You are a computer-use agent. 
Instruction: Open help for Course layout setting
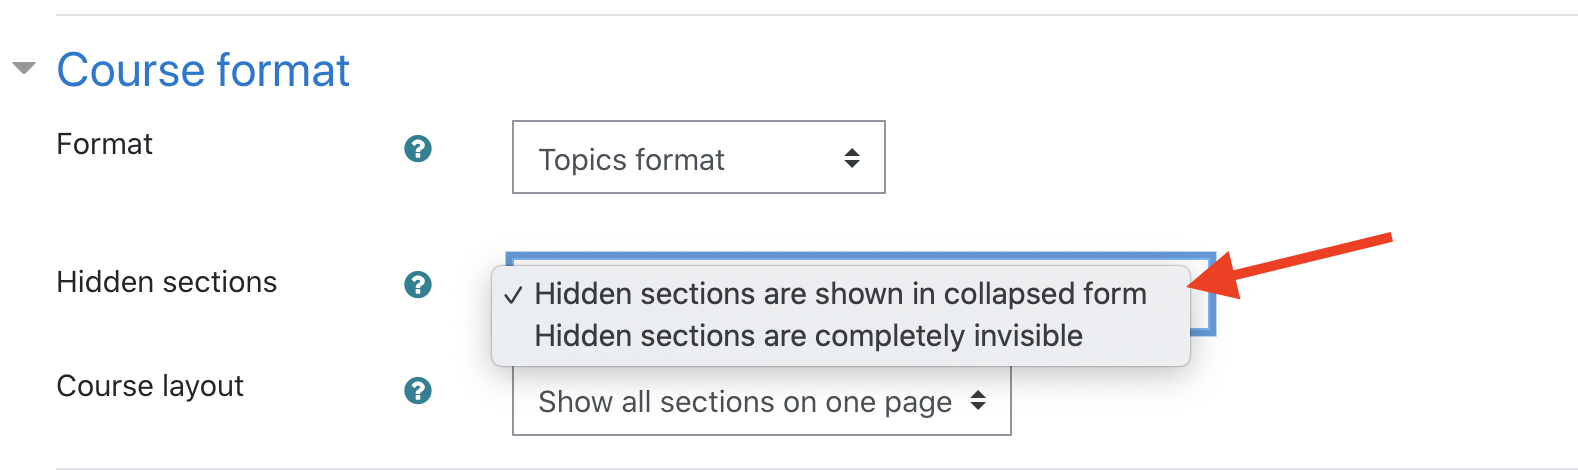pyautogui.click(x=417, y=391)
